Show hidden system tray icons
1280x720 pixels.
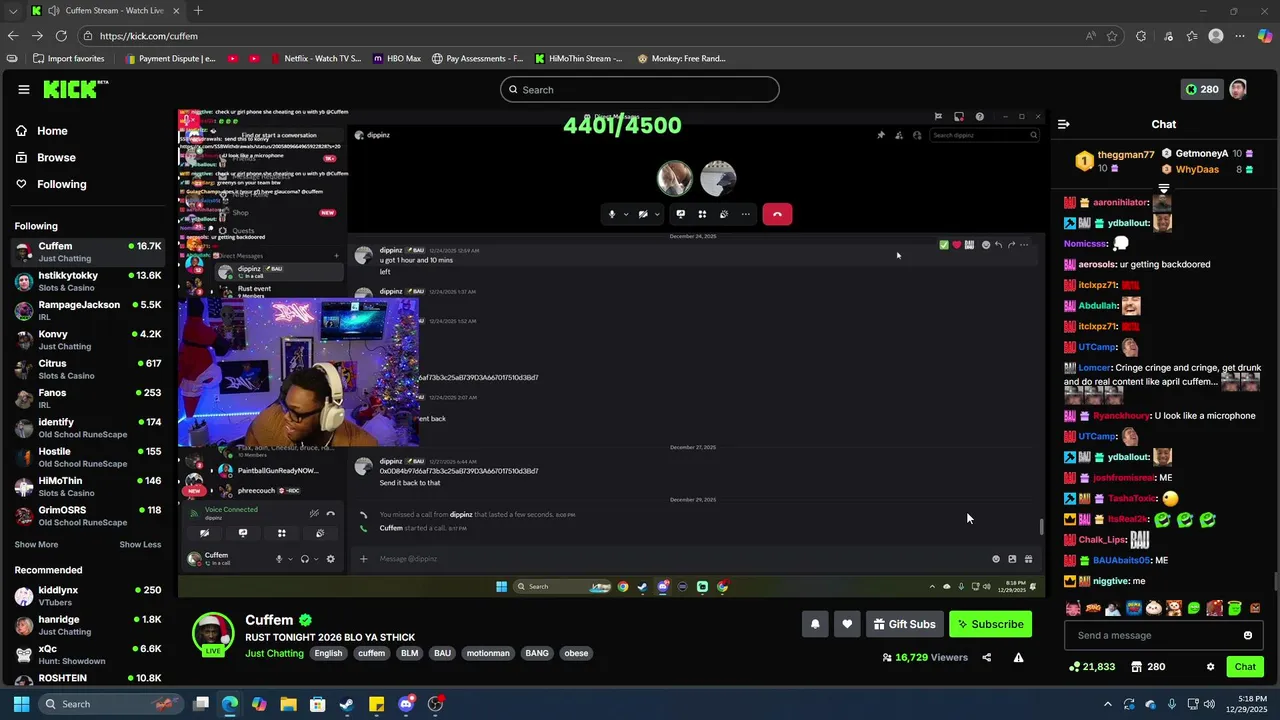click(1107, 704)
